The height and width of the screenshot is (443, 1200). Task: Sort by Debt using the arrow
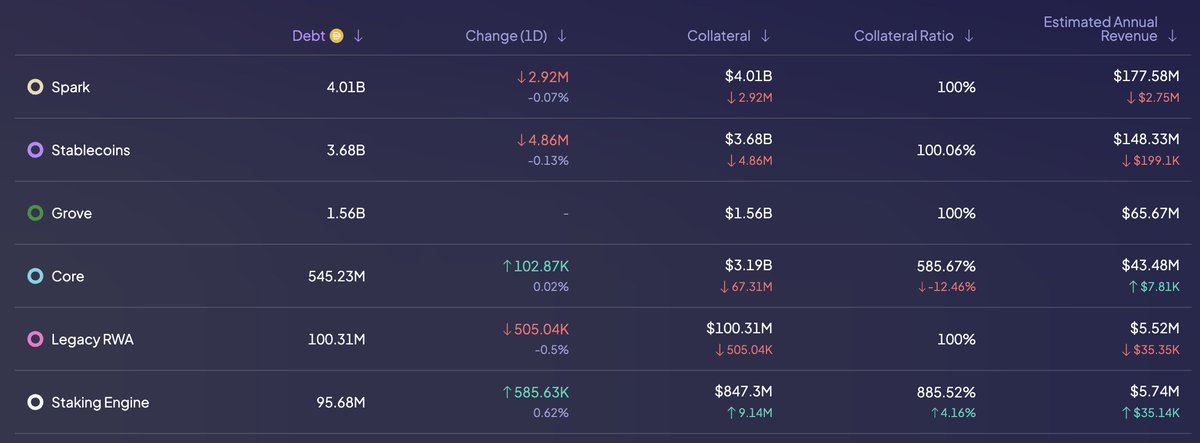[358, 36]
